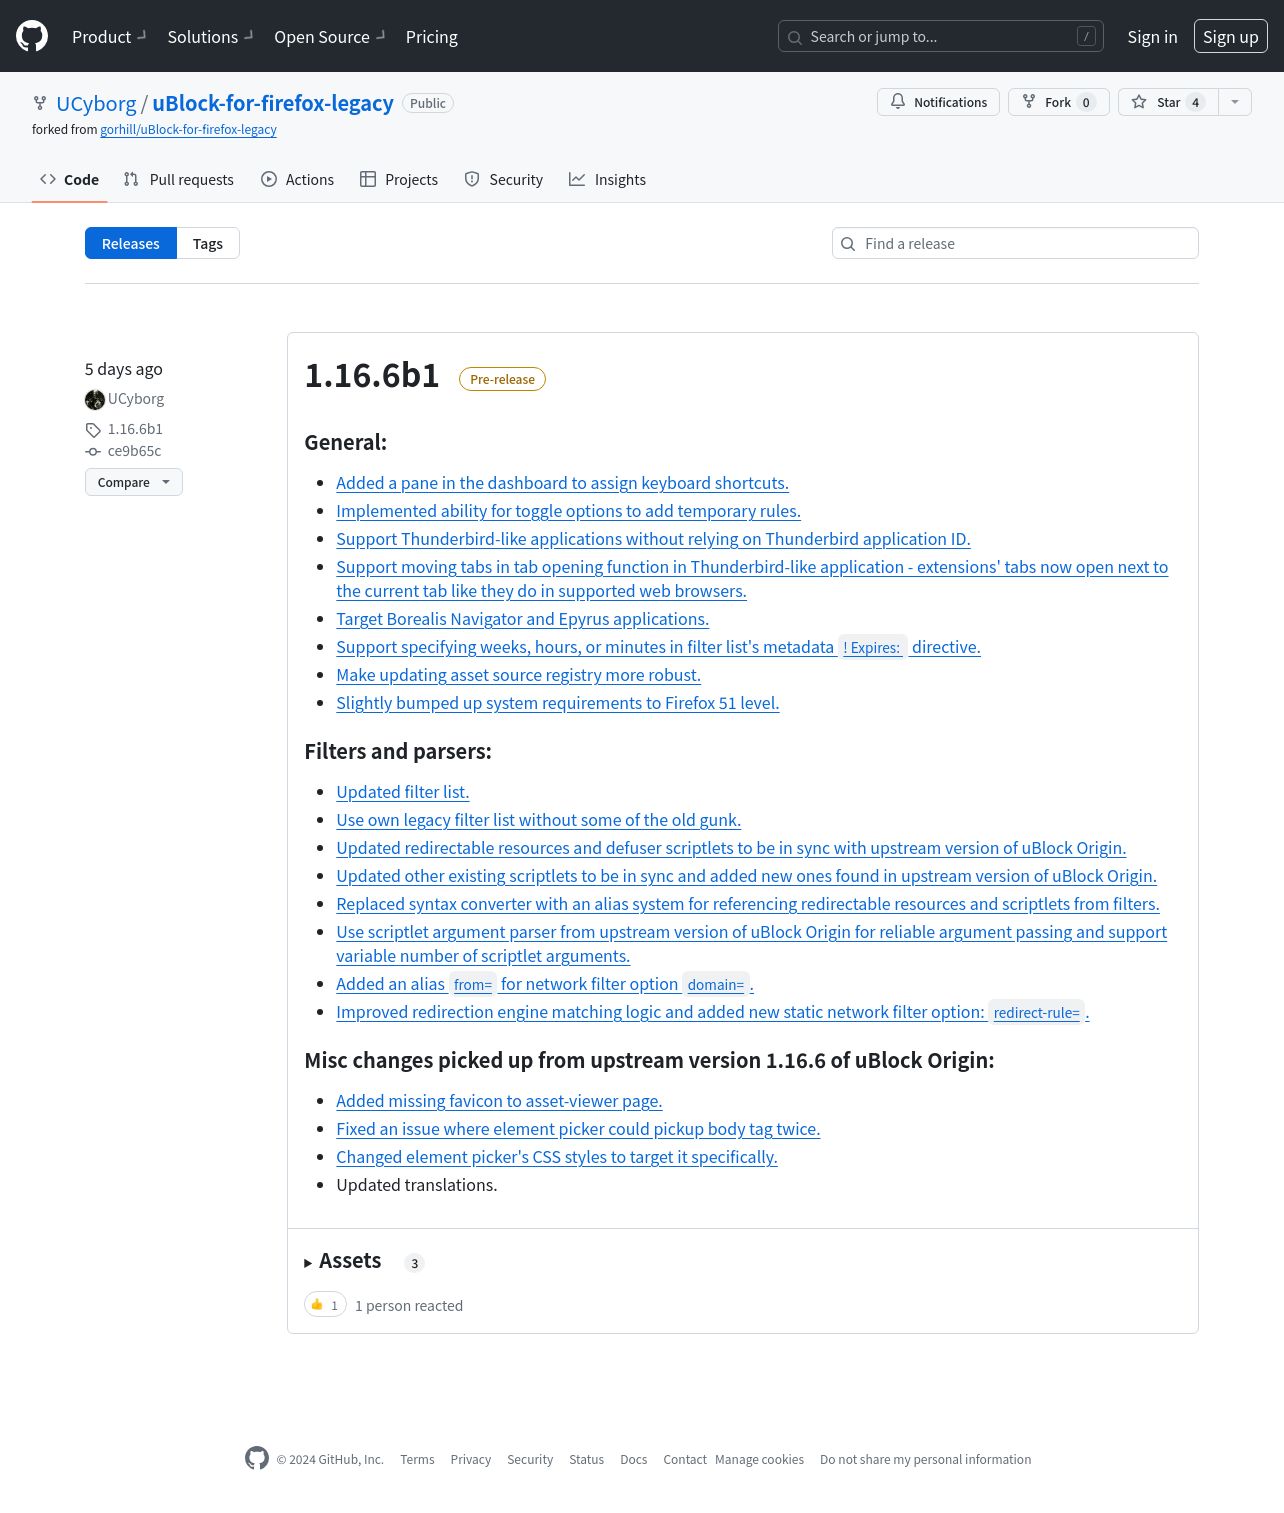Open the Open Source menu
1284x1513 pixels.
pyautogui.click(x=329, y=36)
